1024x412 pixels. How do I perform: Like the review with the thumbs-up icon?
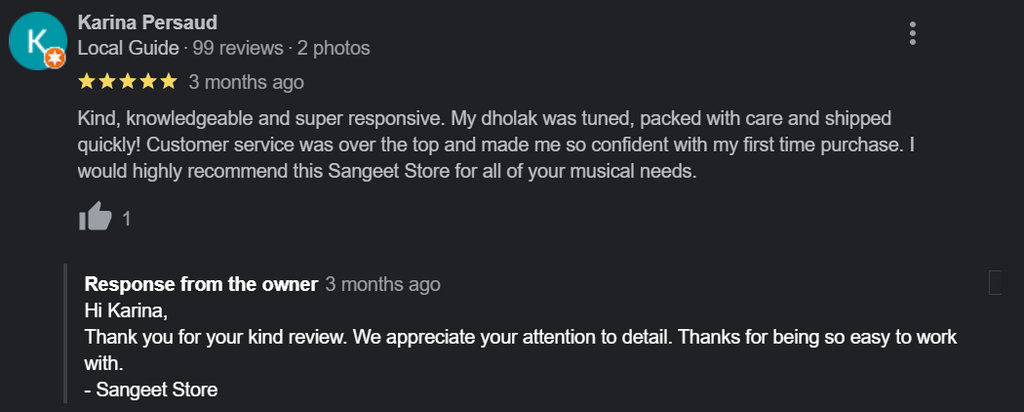point(95,216)
